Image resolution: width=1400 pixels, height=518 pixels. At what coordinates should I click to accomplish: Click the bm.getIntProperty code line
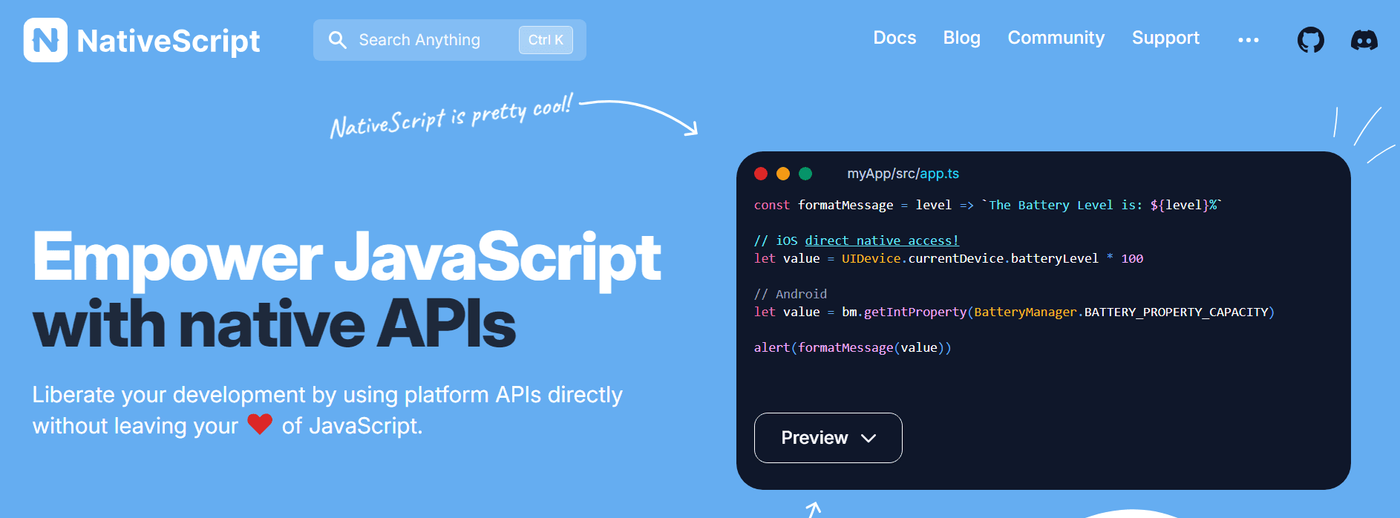point(1014,312)
